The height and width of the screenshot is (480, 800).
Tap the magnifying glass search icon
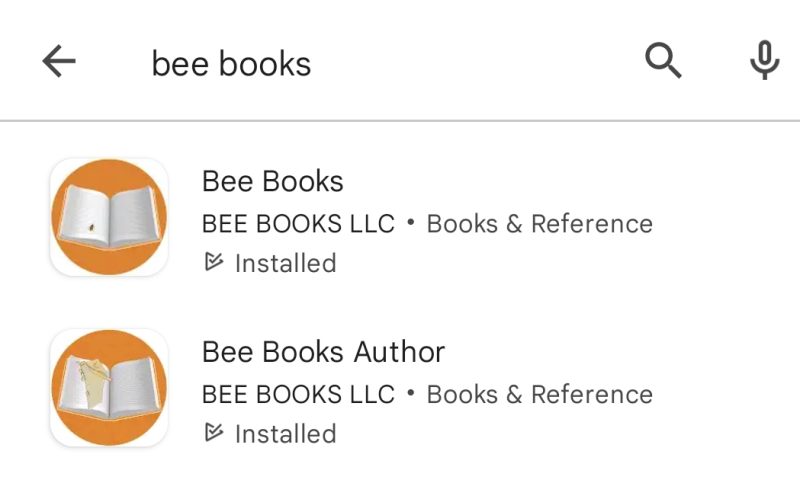(663, 62)
